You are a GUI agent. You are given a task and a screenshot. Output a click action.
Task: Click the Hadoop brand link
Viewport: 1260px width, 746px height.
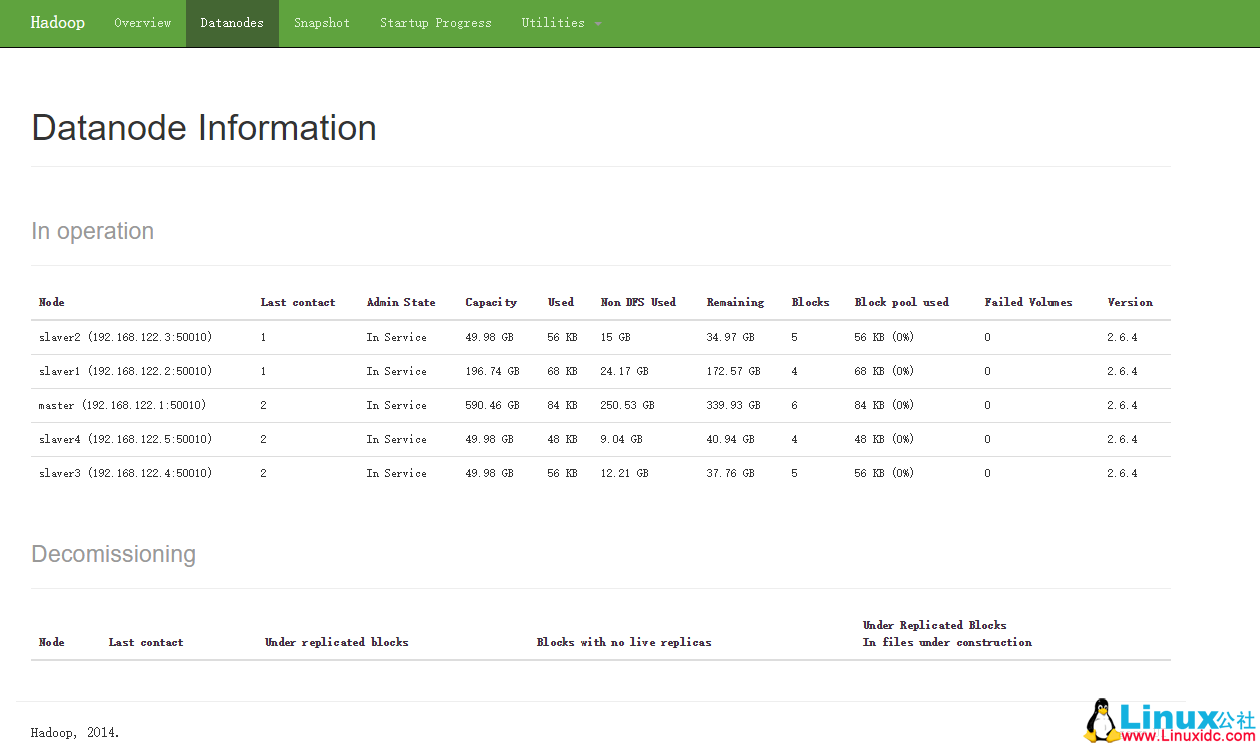[57, 22]
